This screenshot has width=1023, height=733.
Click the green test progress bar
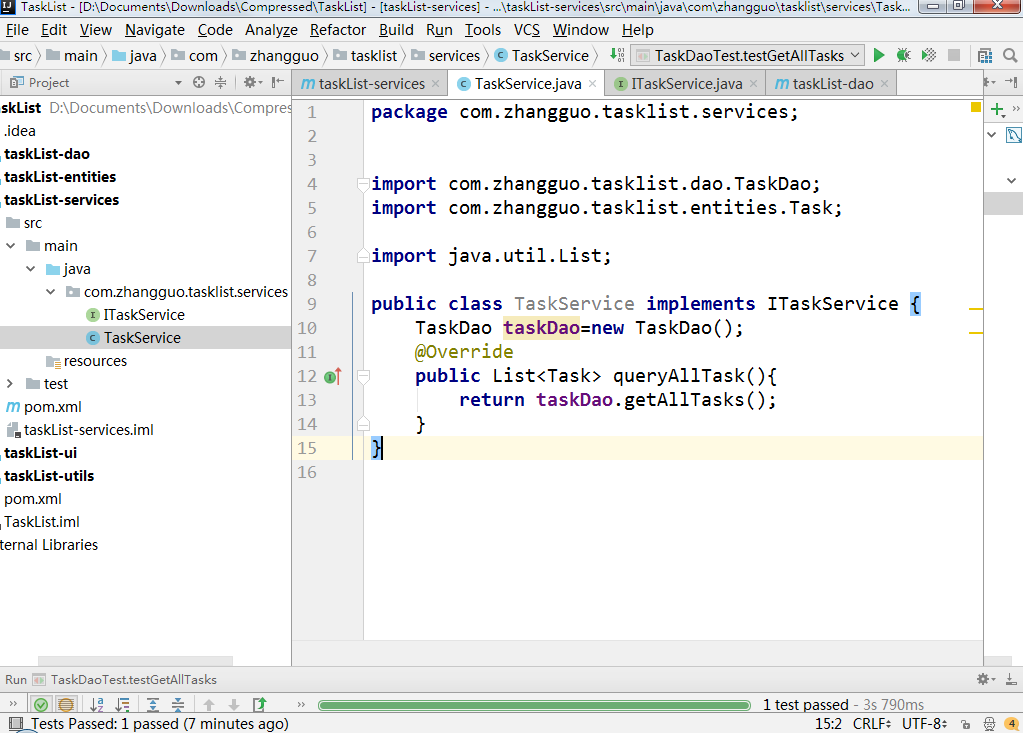coord(534,705)
